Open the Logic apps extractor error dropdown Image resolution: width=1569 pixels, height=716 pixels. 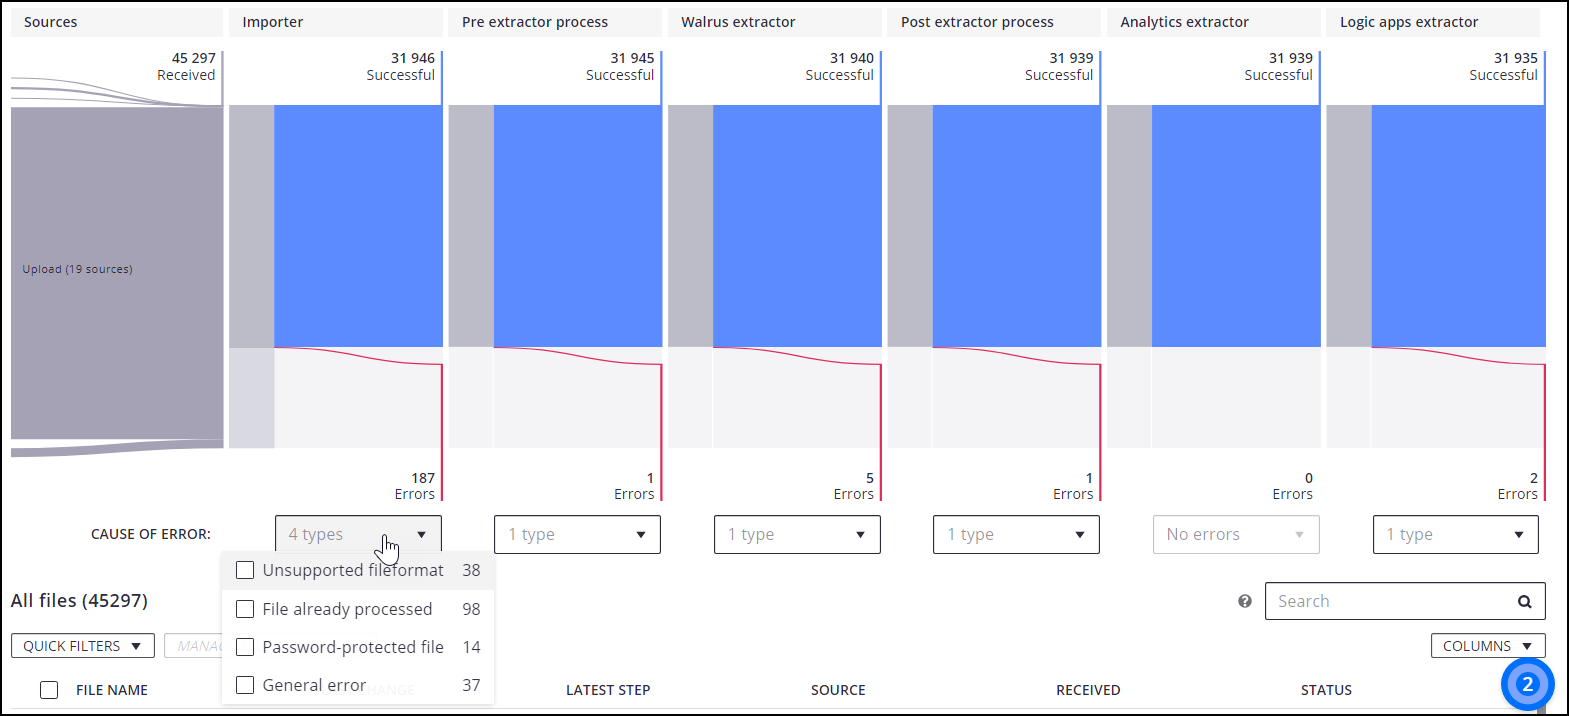click(x=1455, y=534)
